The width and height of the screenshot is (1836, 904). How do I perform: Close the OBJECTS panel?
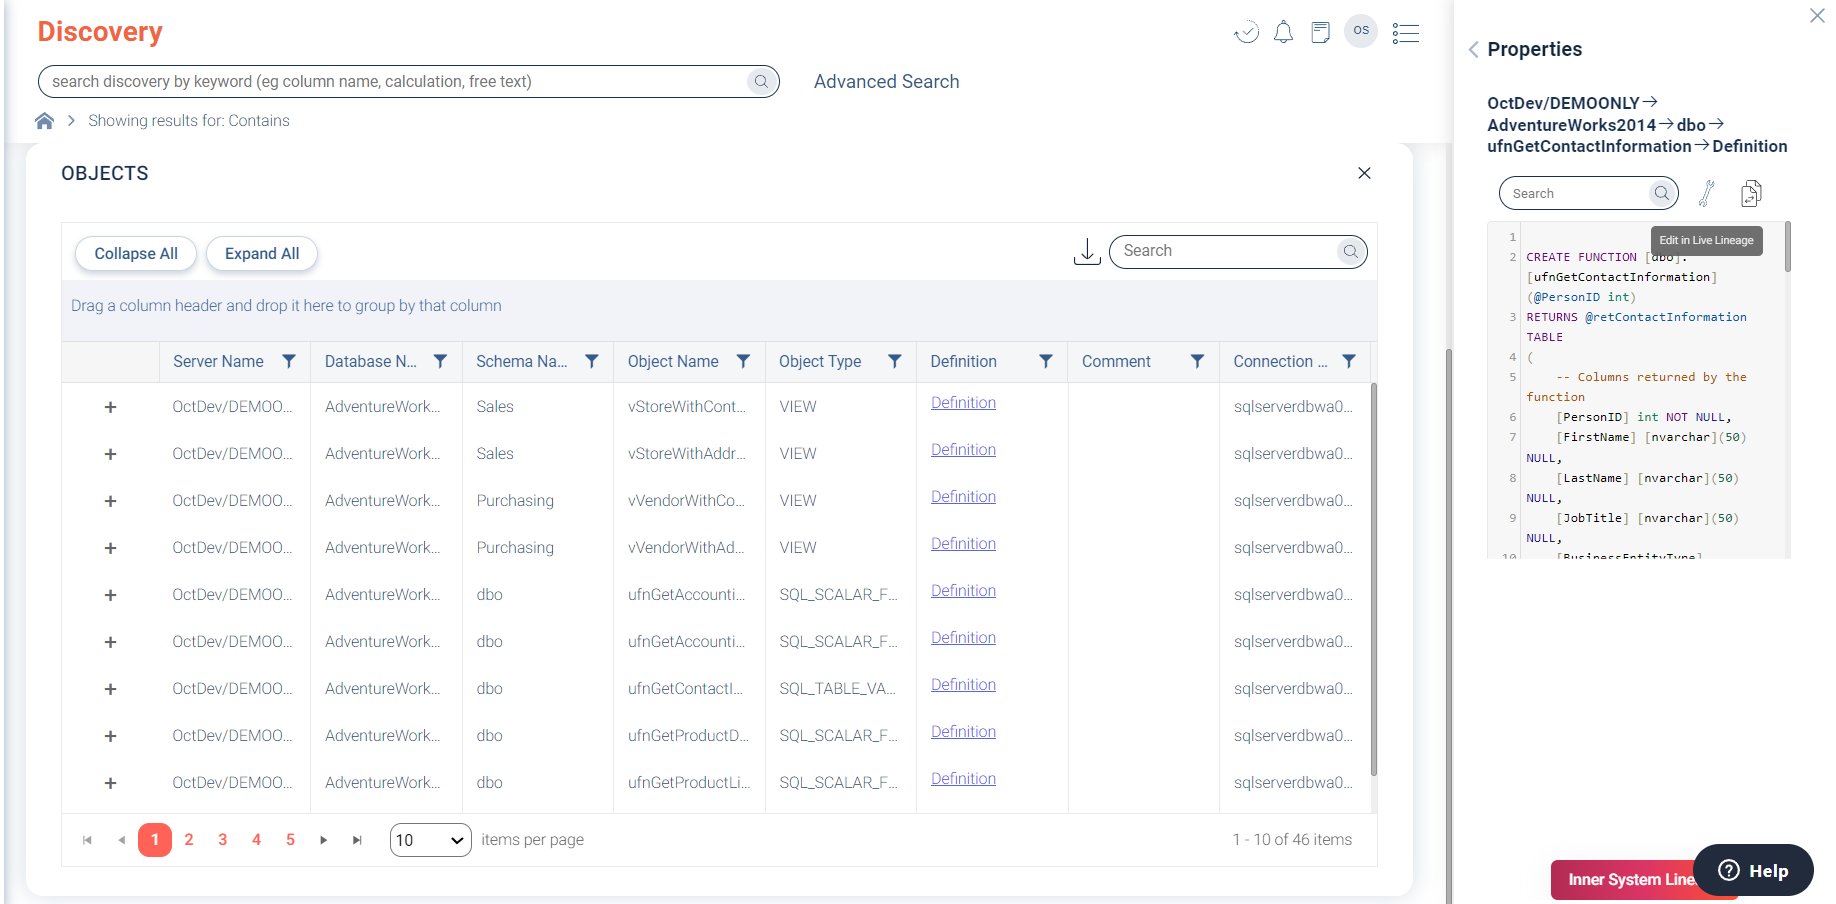(x=1364, y=173)
